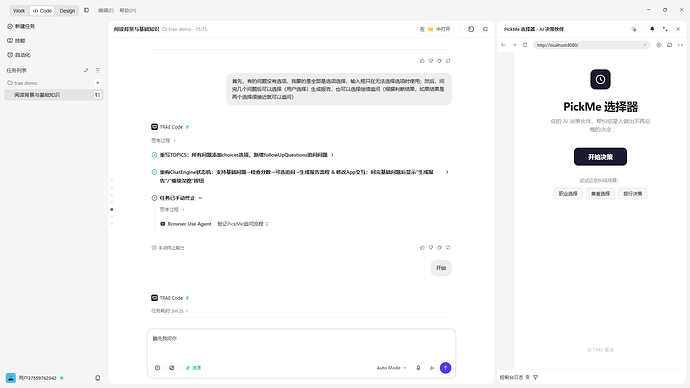Click bell icon in preview panel header

pyautogui.click(x=652, y=29)
